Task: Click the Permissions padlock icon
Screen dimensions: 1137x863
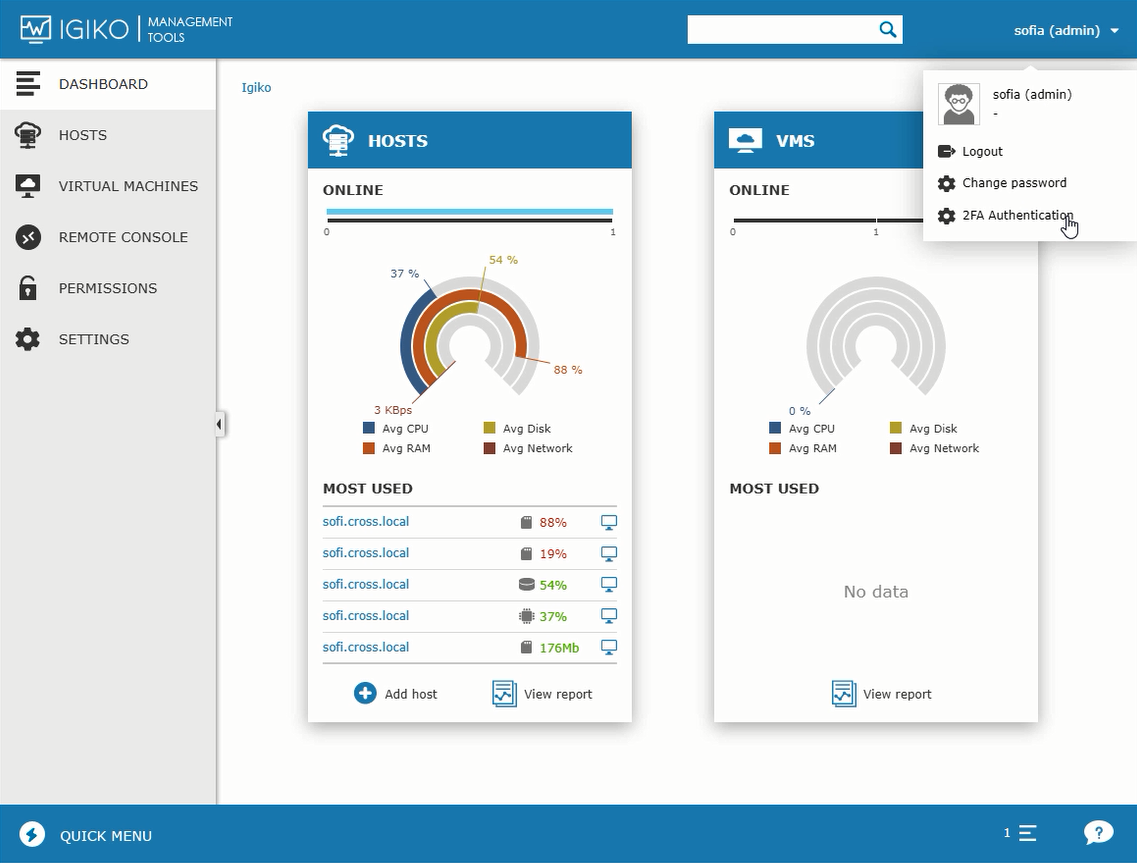Action: (x=28, y=288)
